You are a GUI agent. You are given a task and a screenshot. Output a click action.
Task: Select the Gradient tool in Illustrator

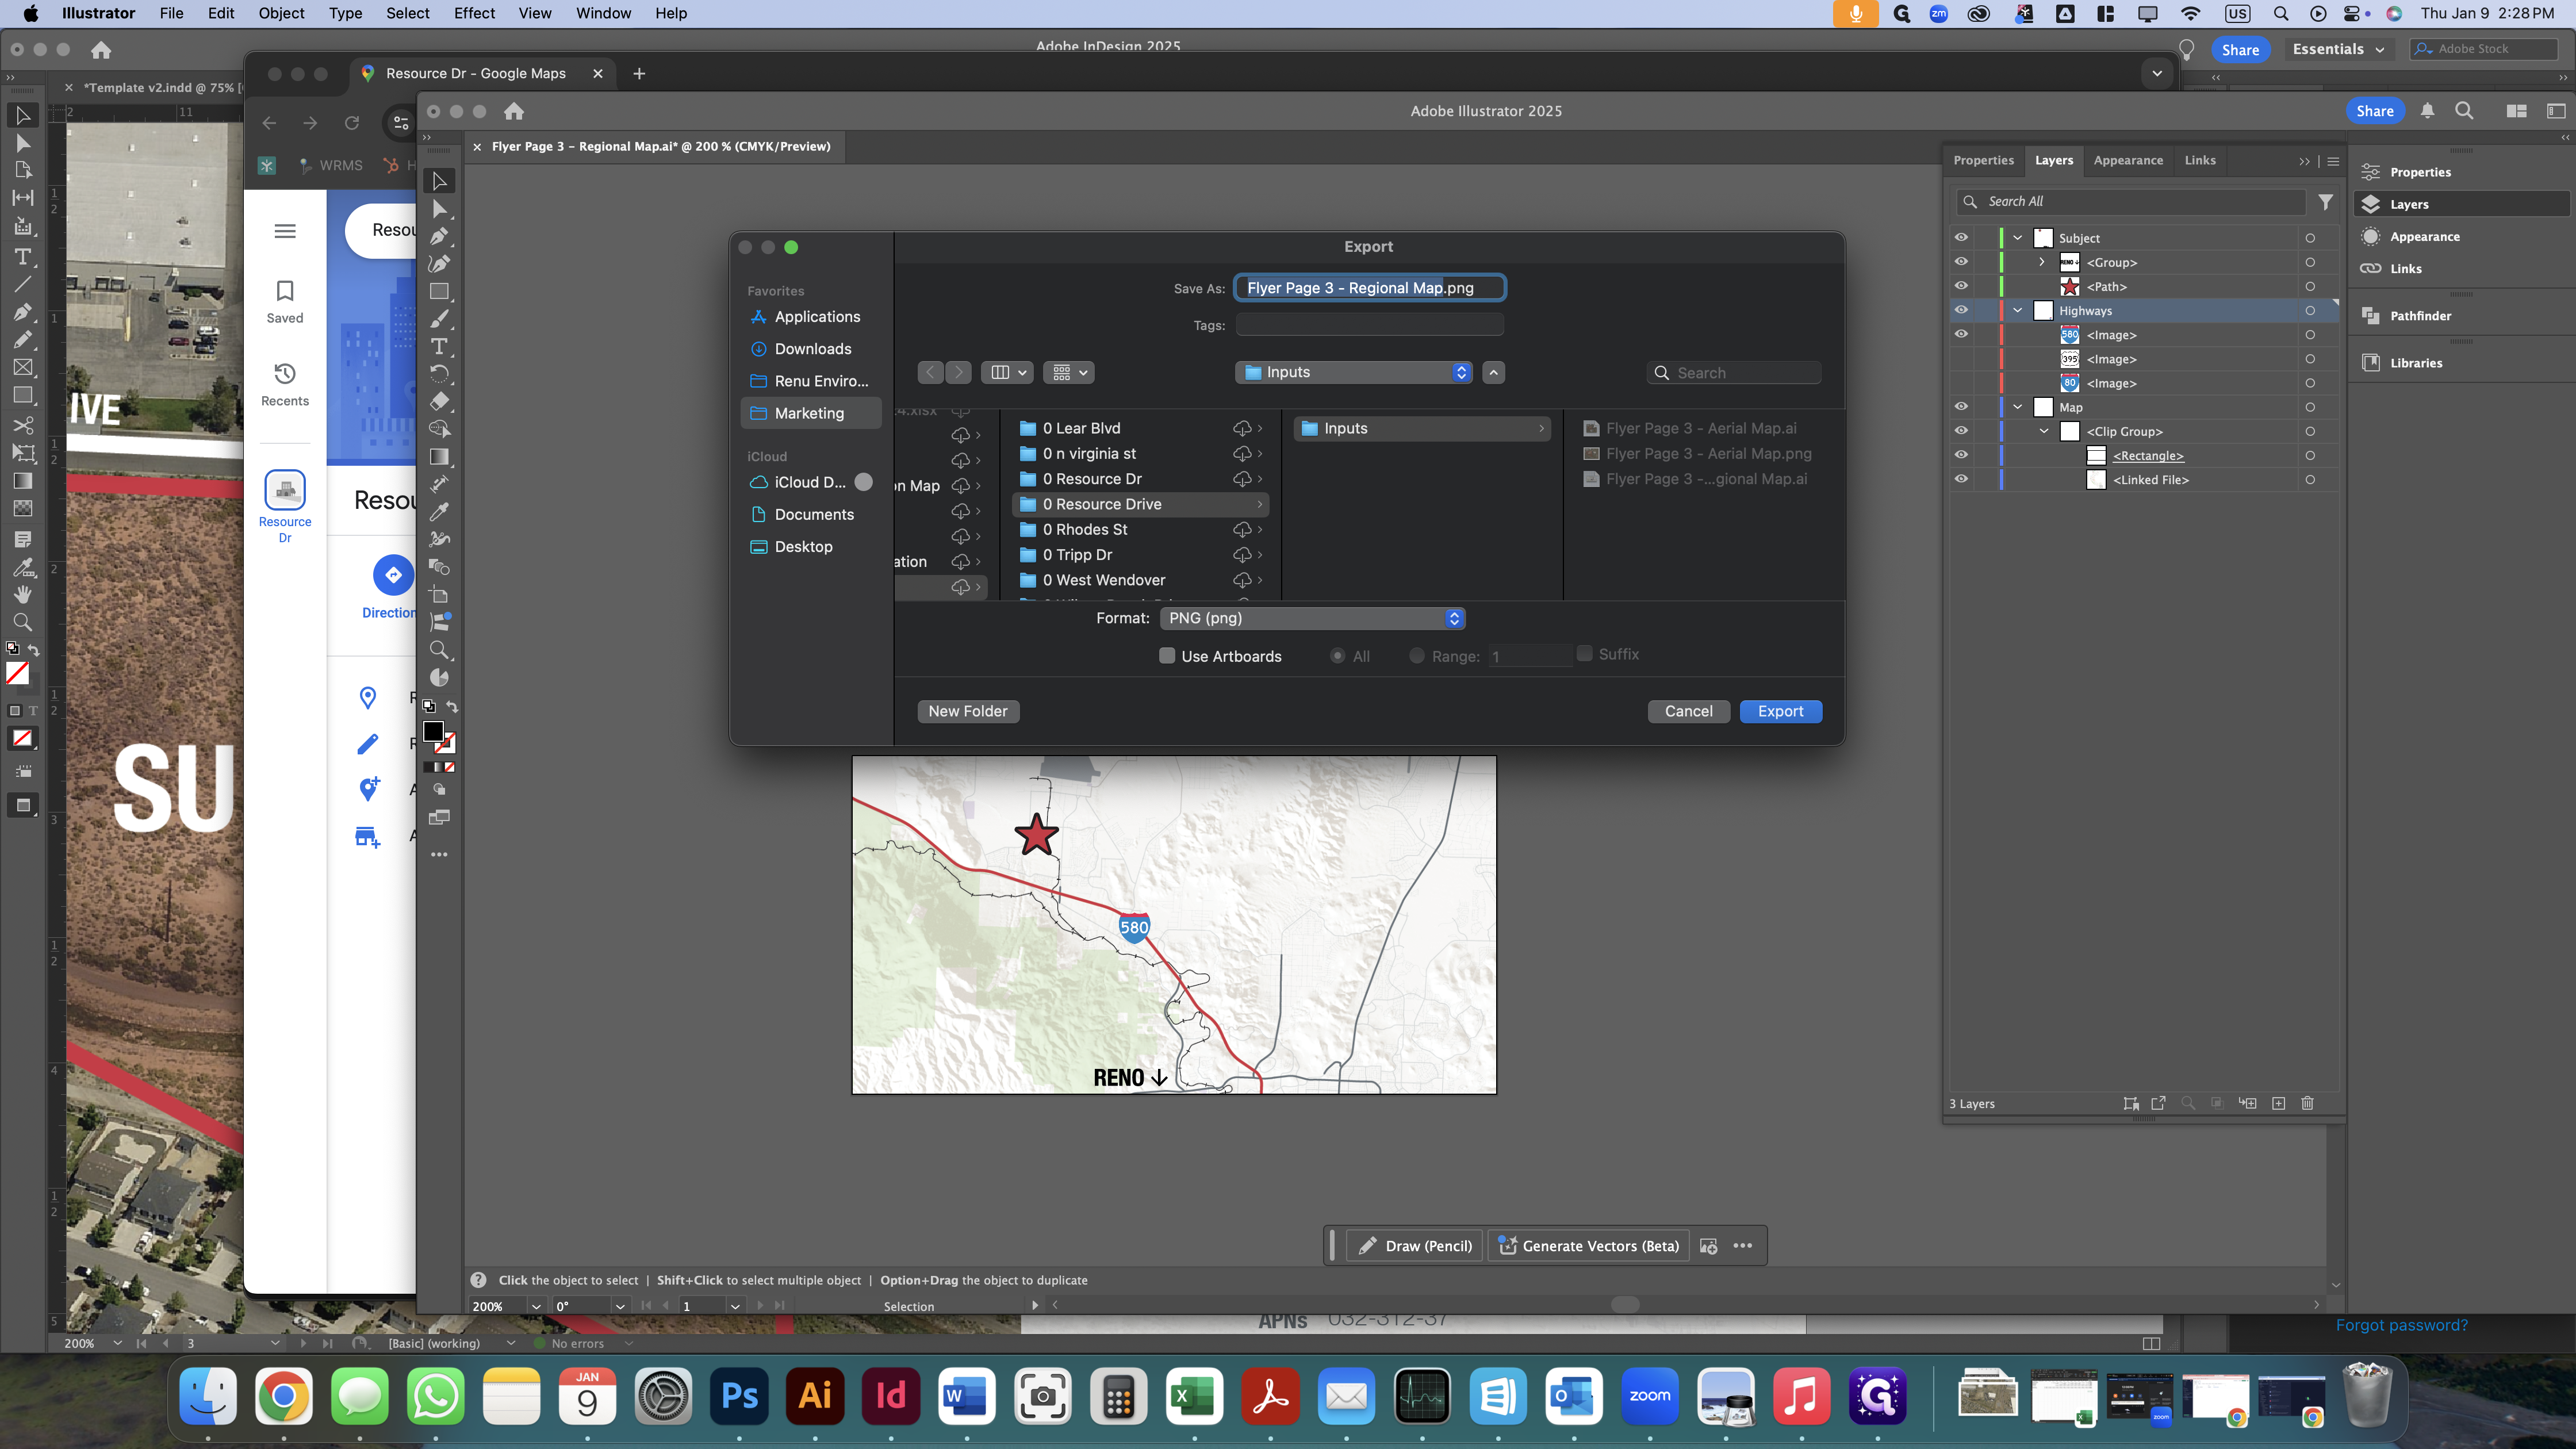pyautogui.click(x=439, y=457)
